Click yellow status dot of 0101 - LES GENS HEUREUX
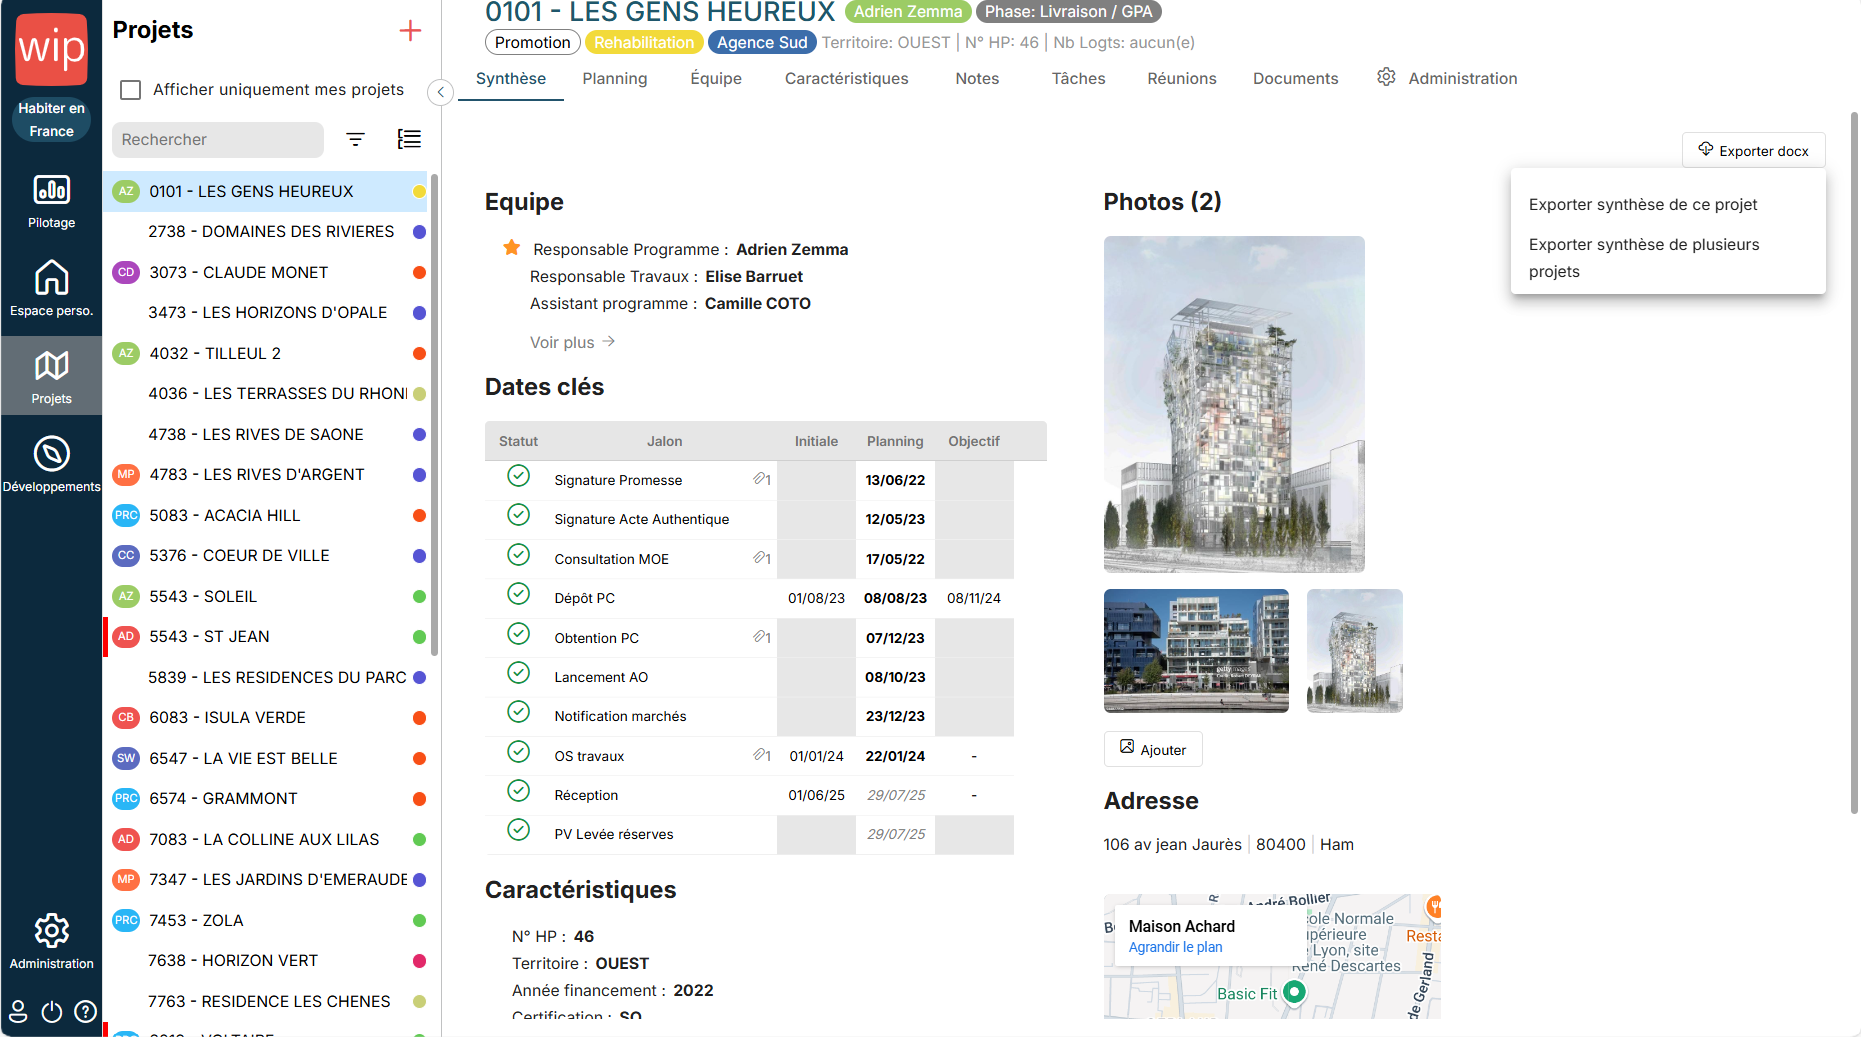Image resolution: width=1861 pixels, height=1037 pixels. (x=419, y=191)
